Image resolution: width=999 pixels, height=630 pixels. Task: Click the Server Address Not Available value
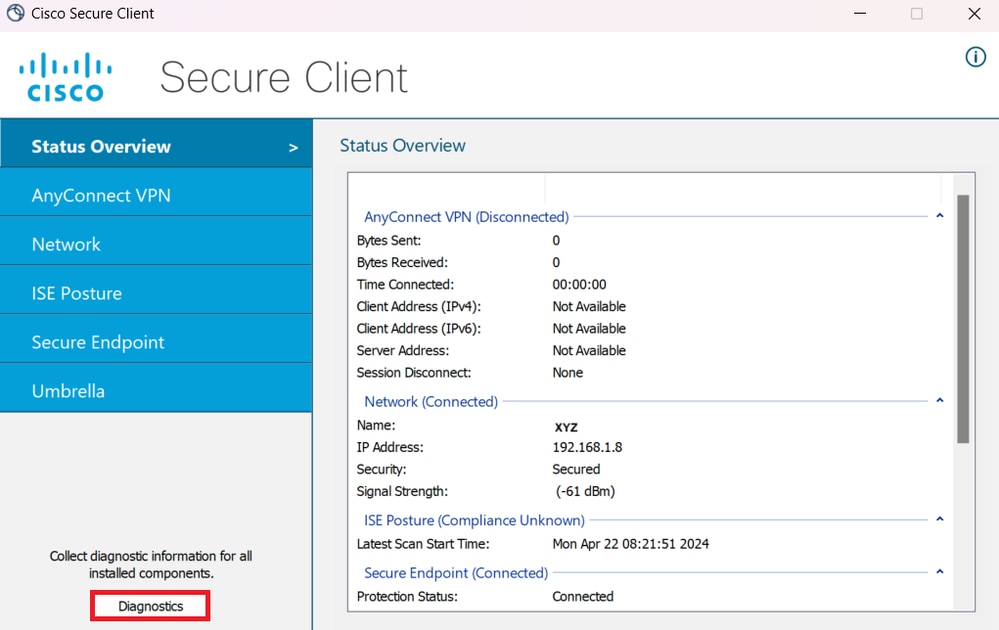tap(589, 350)
